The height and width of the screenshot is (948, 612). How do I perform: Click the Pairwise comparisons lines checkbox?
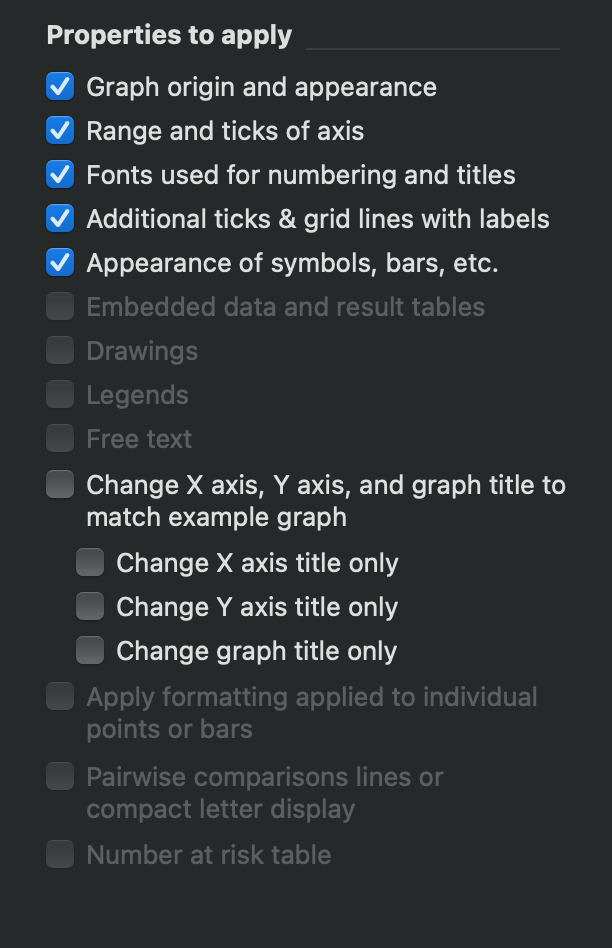click(x=59, y=777)
